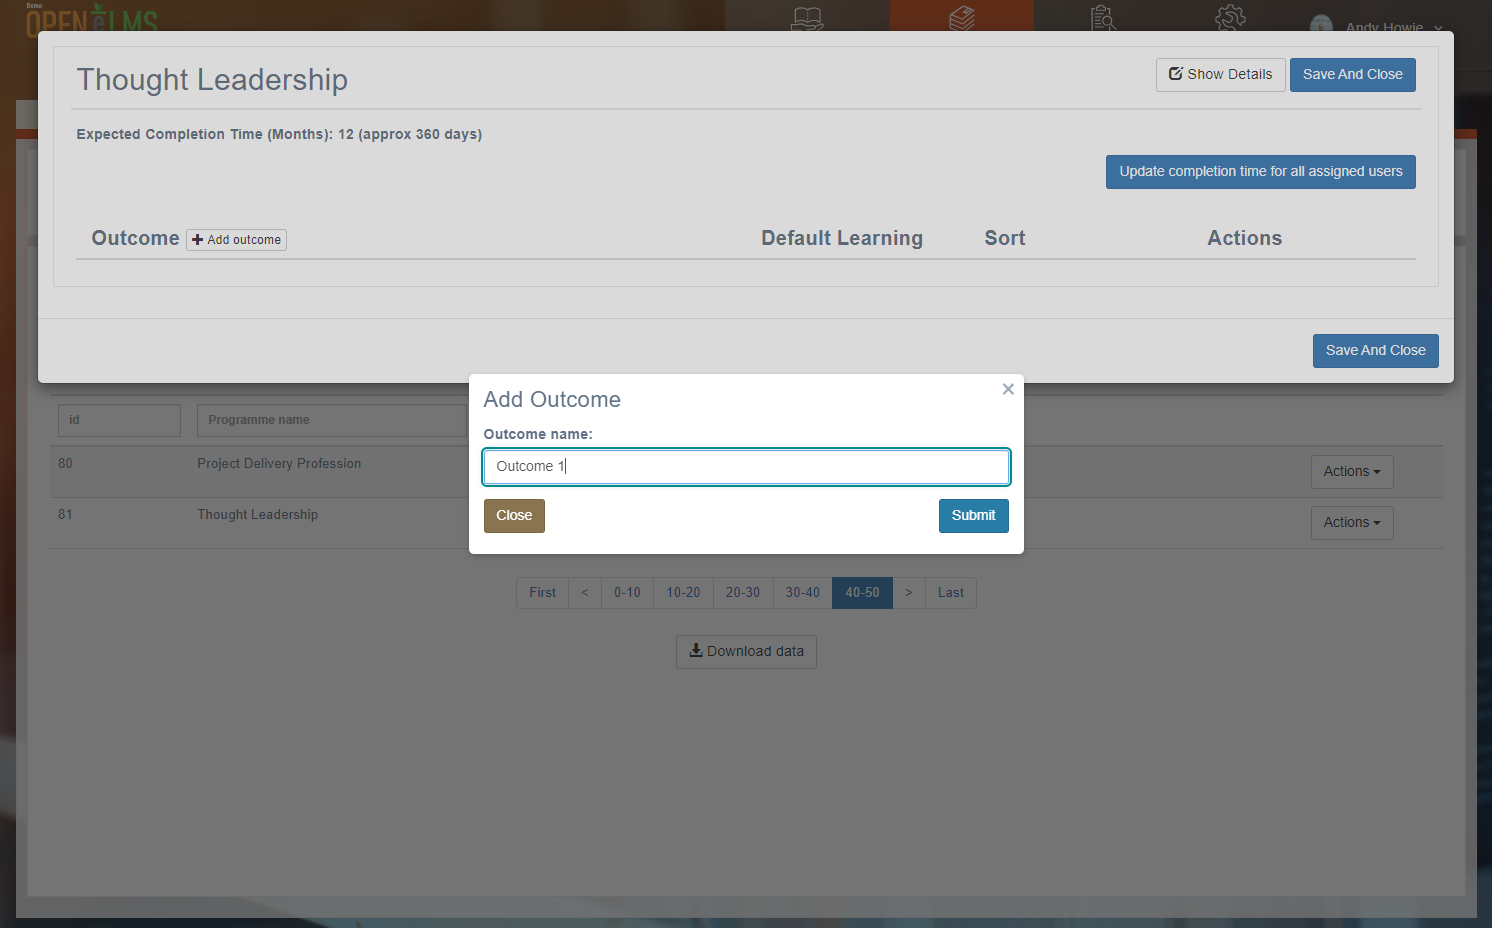
Task: Go to Last page in pagination
Action: click(950, 593)
